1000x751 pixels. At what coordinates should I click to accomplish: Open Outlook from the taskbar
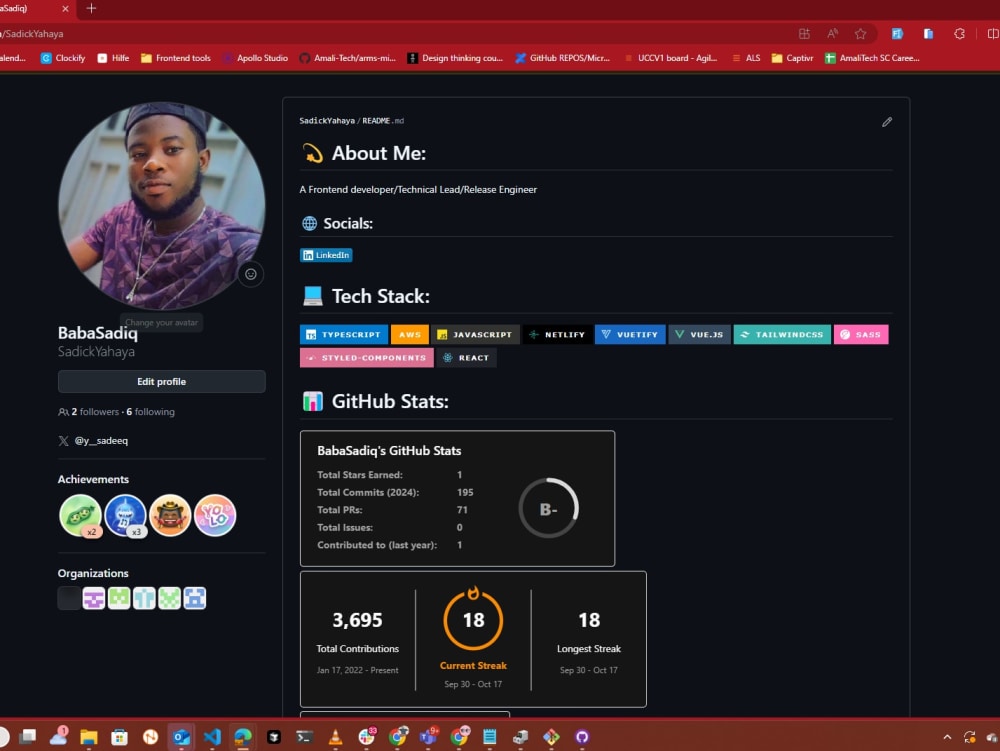pos(181,737)
